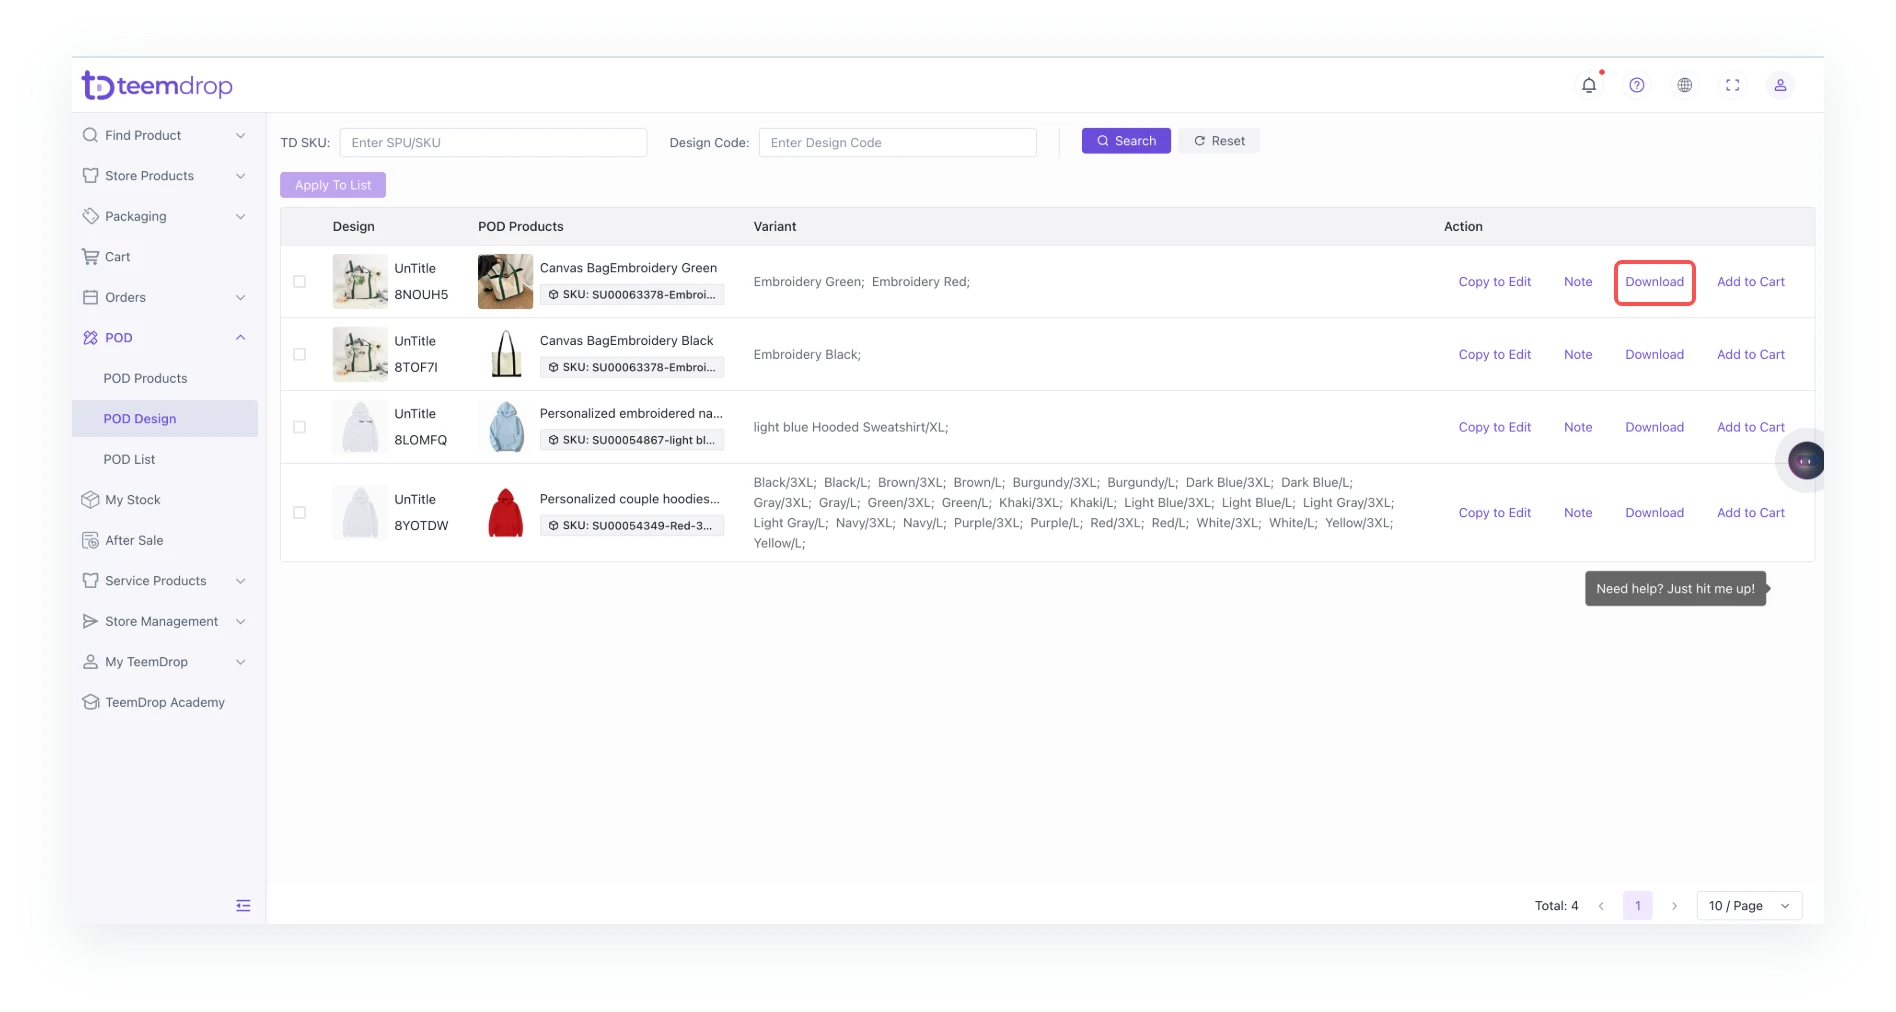The image size is (1896, 1012).
Task: Collapse the sidebar menu icon
Action: (x=243, y=906)
